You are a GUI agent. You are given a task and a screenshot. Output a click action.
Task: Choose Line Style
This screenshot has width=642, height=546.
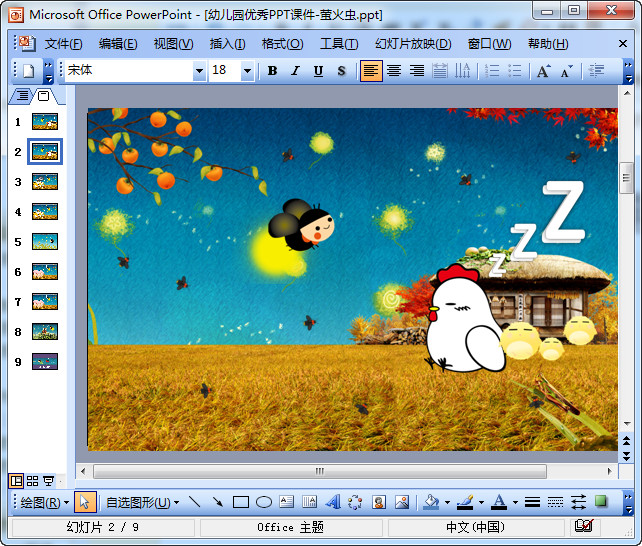532,502
